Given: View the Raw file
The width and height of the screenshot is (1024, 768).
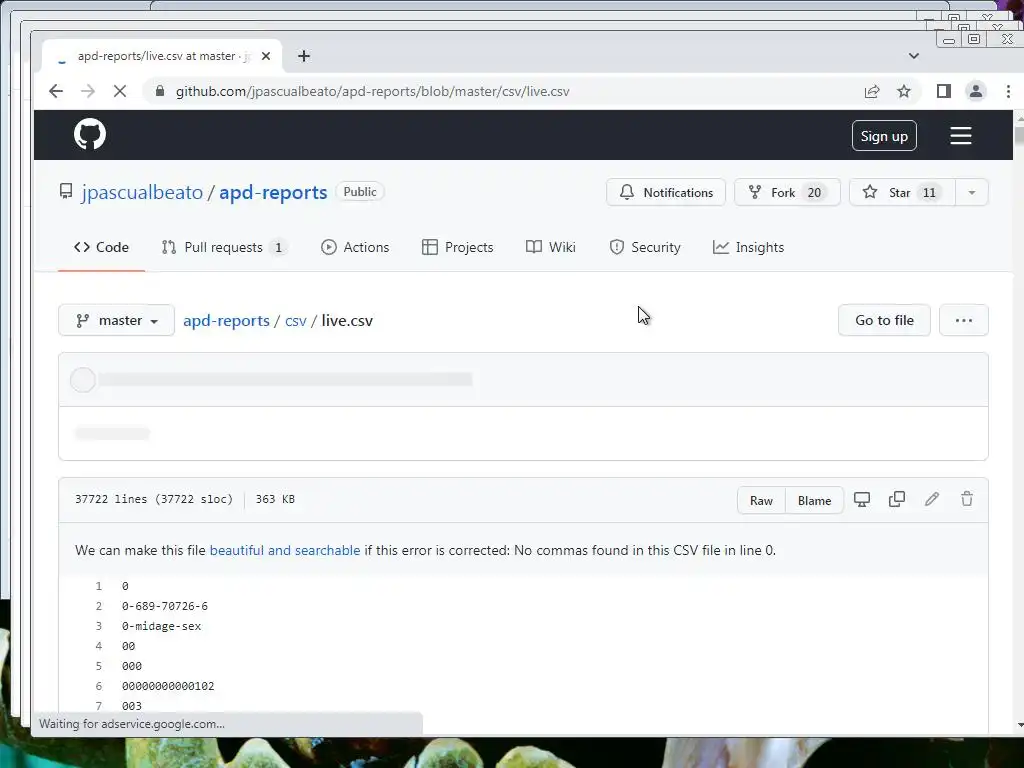Looking at the screenshot, I should coord(761,501).
